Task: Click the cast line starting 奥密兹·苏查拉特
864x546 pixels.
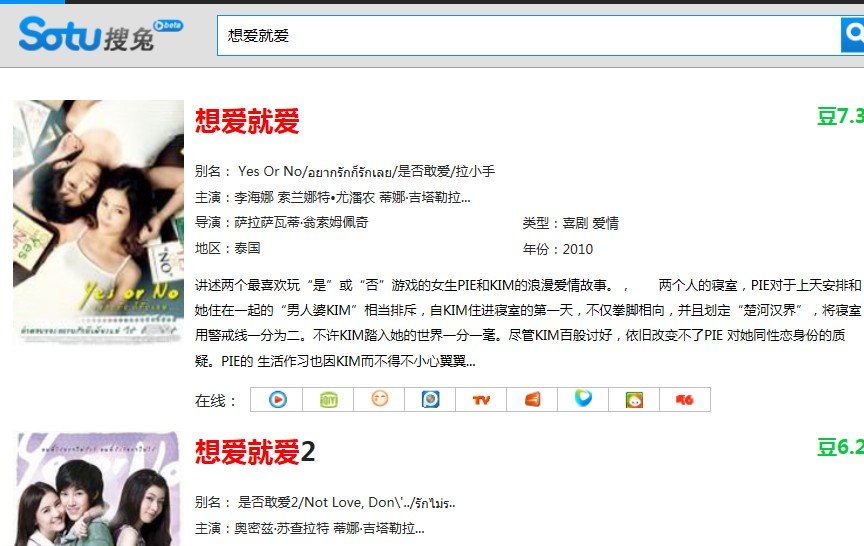Action: pyautogui.click(x=309, y=528)
